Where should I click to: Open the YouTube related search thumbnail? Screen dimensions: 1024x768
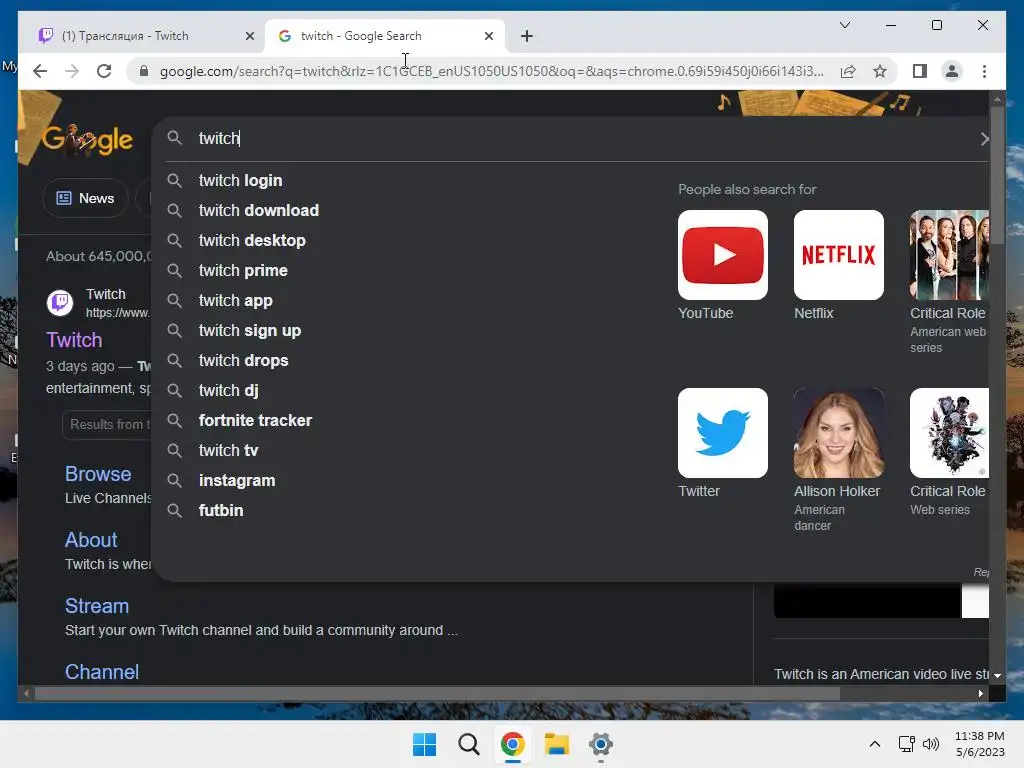coord(723,255)
